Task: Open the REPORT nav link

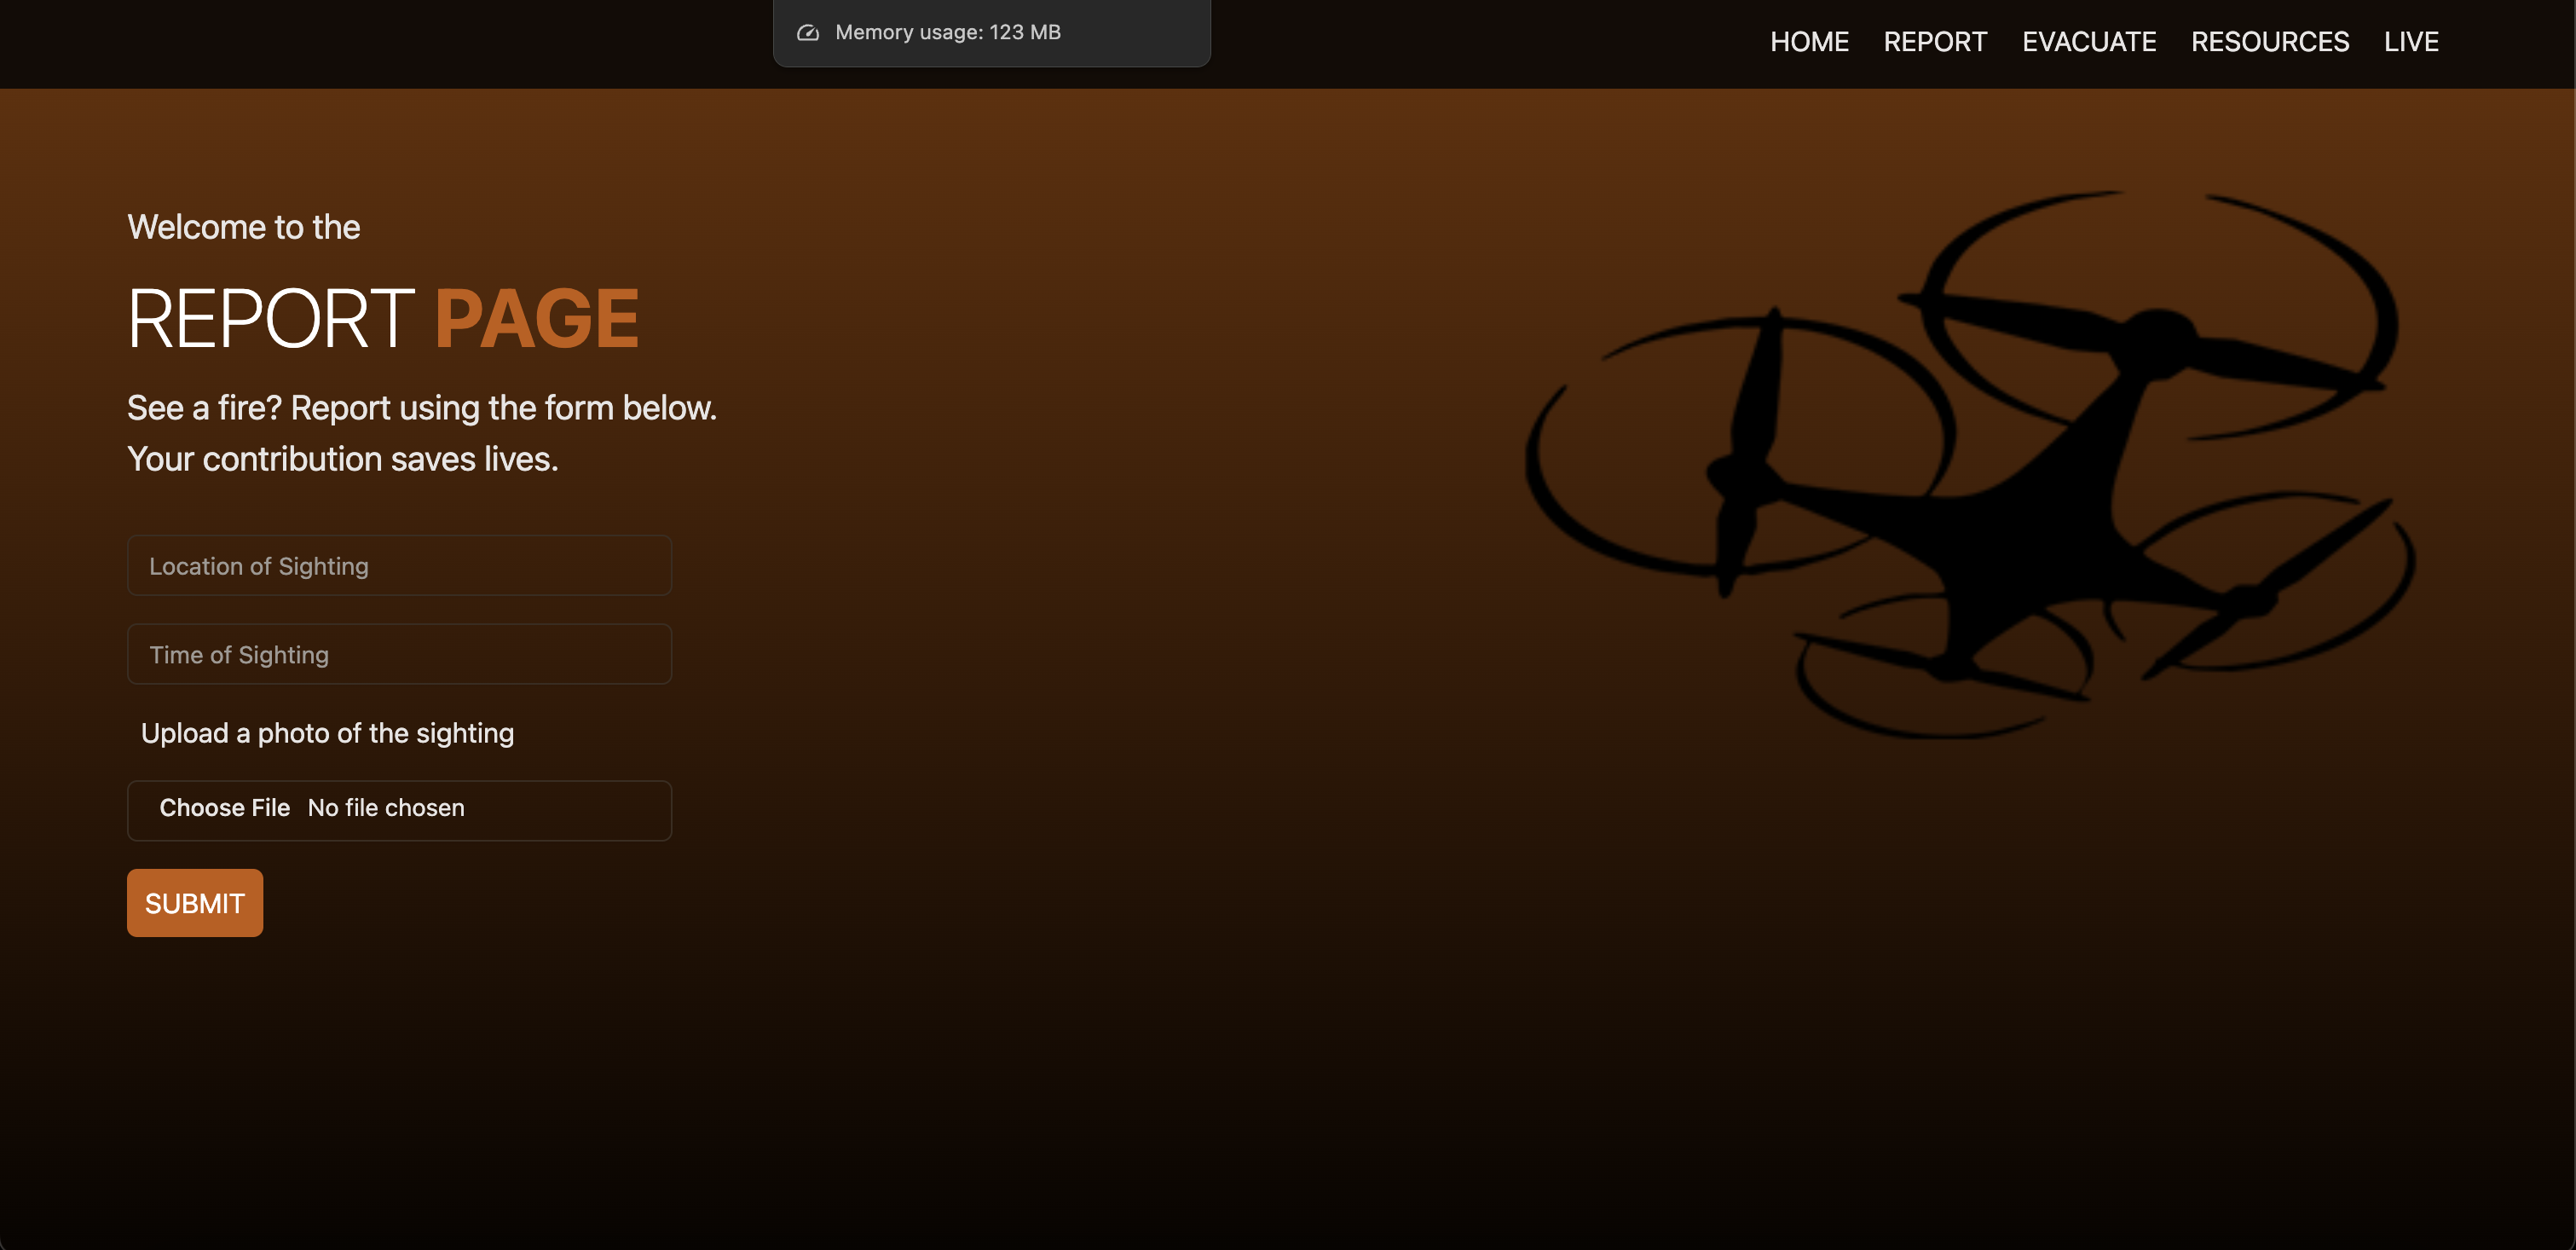Action: 1934,42
